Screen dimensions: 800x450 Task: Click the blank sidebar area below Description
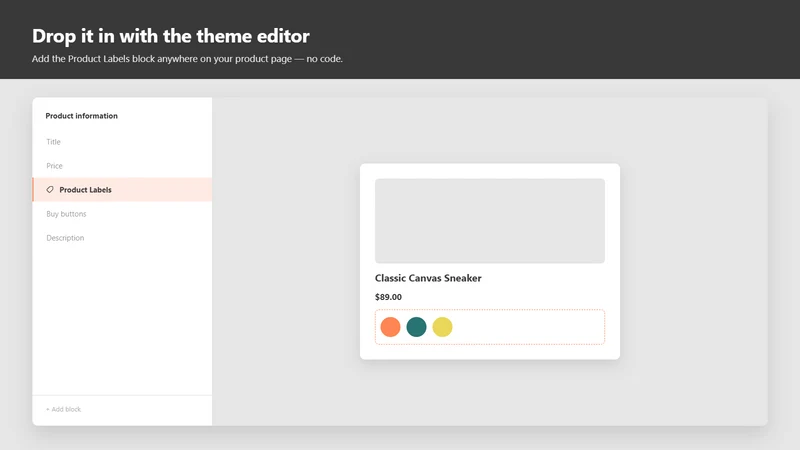122,321
